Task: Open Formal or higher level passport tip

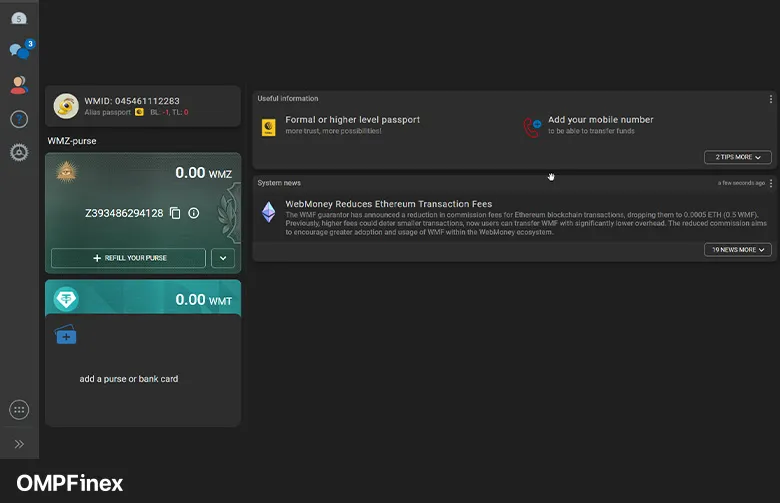Action: pyautogui.click(x=352, y=125)
